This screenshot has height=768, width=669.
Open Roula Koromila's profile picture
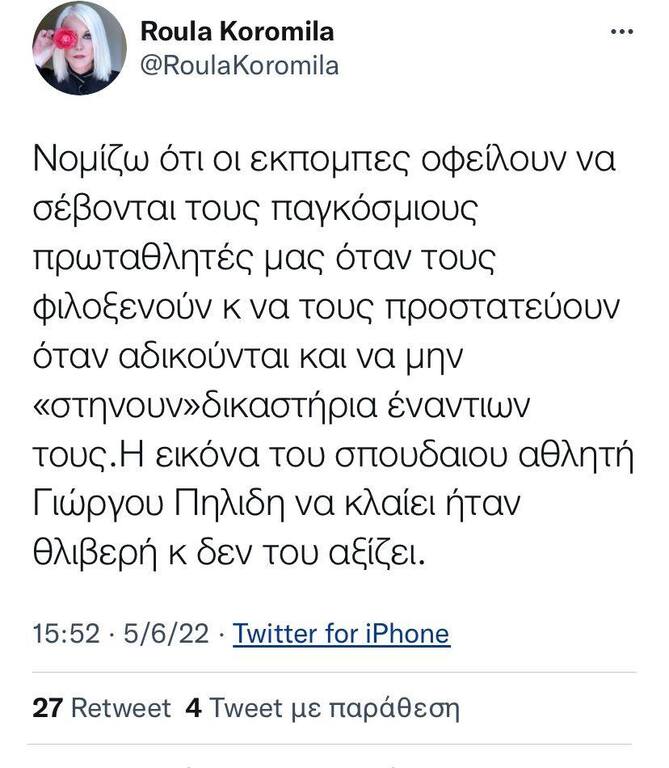pyautogui.click(x=79, y=48)
